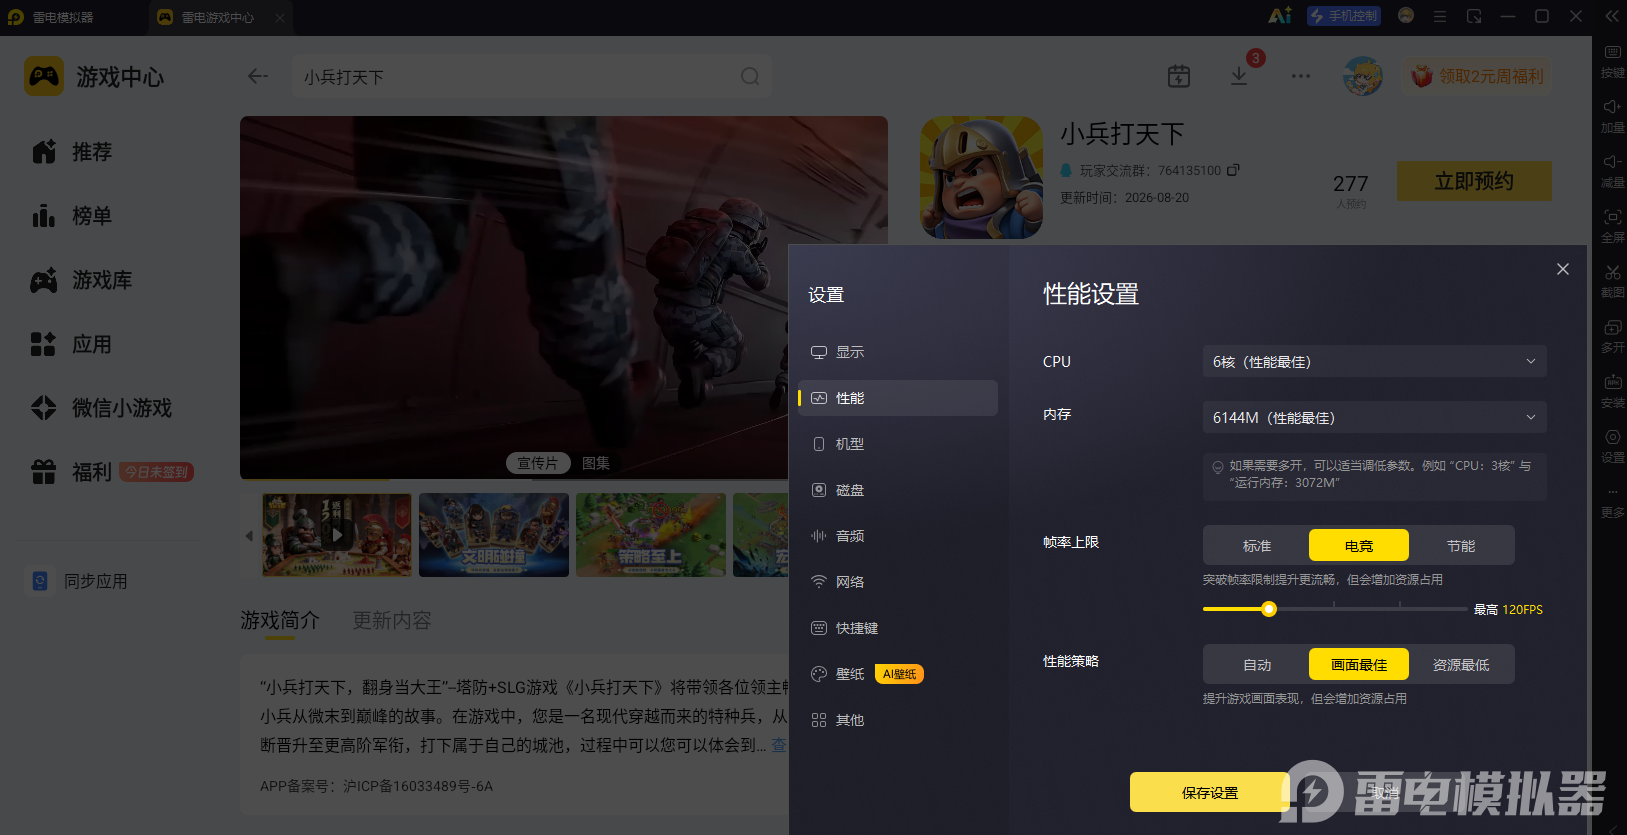Expand the CPU cores dropdown
The width and height of the screenshot is (1627, 835).
pyautogui.click(x=1375, y=361)
